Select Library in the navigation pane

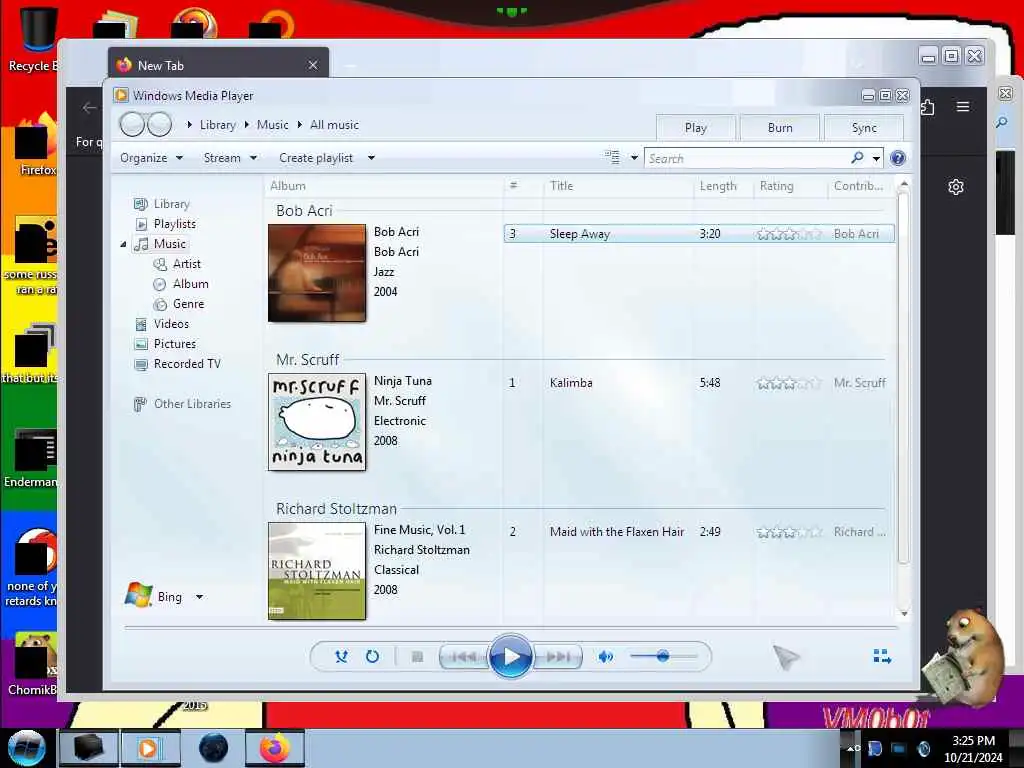click(171, 204)
